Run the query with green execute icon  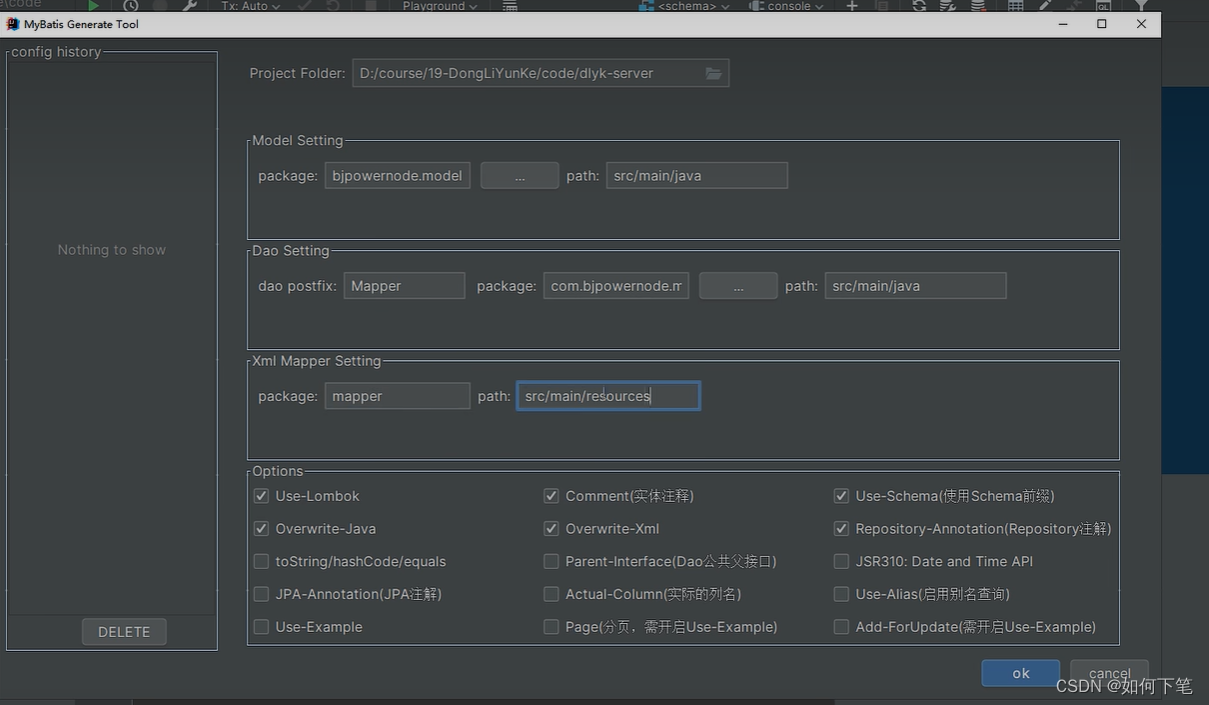tap(94, 6)
